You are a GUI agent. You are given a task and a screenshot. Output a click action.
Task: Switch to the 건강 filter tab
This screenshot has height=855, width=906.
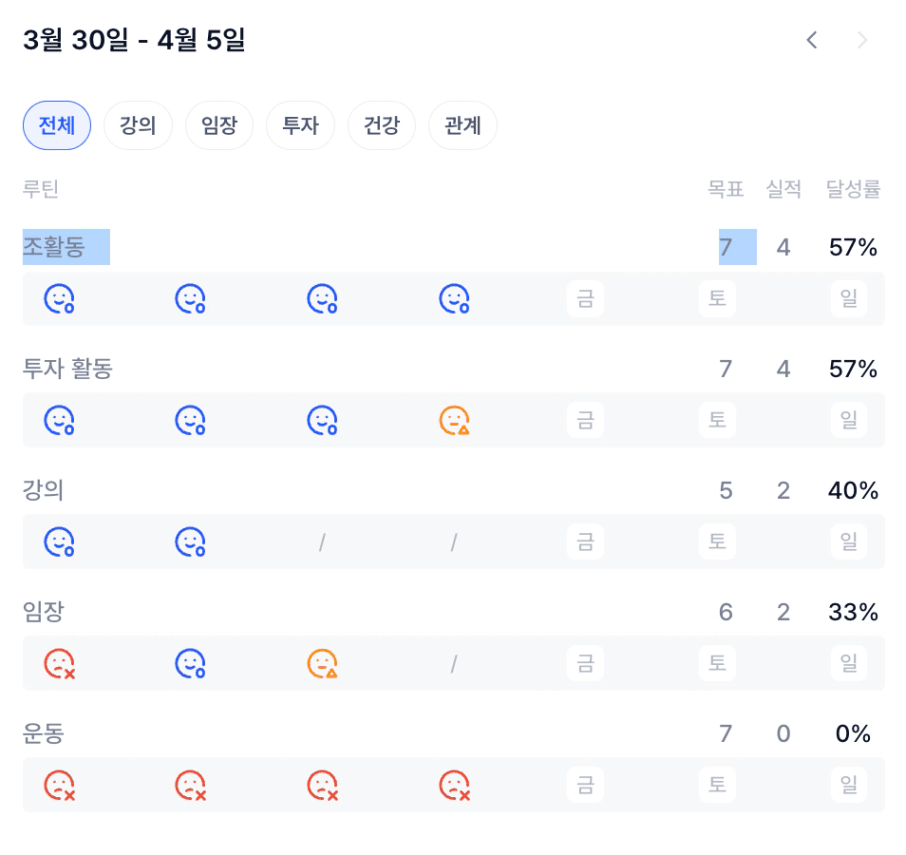click(381, 125)
